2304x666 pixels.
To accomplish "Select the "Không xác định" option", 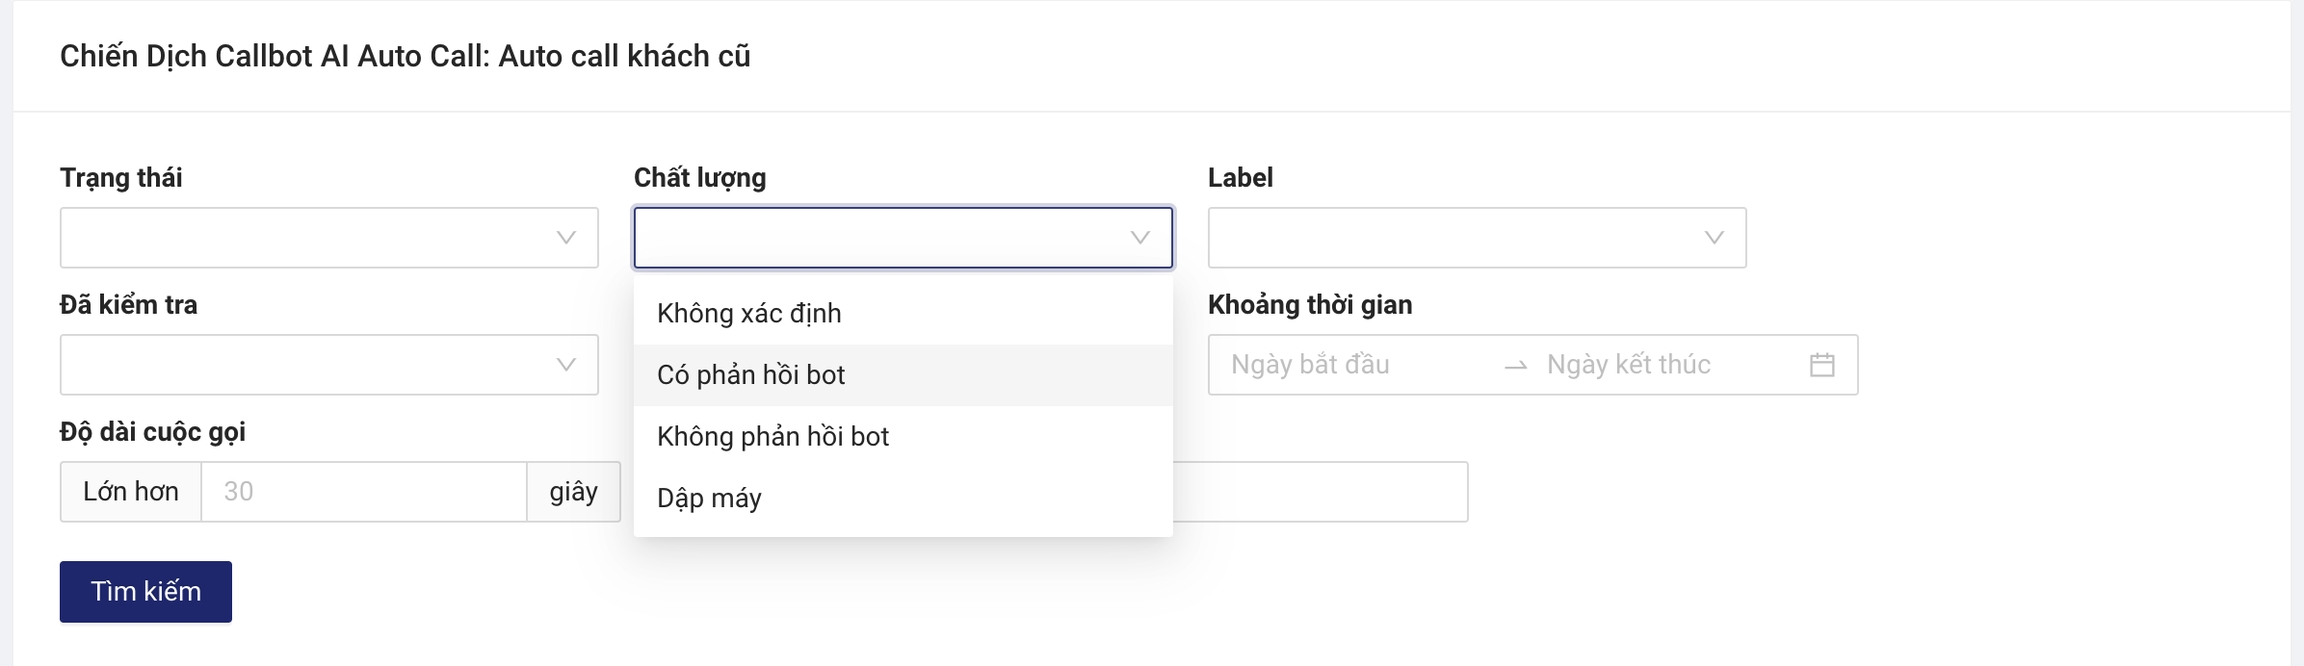I will (x=749, y=314).
